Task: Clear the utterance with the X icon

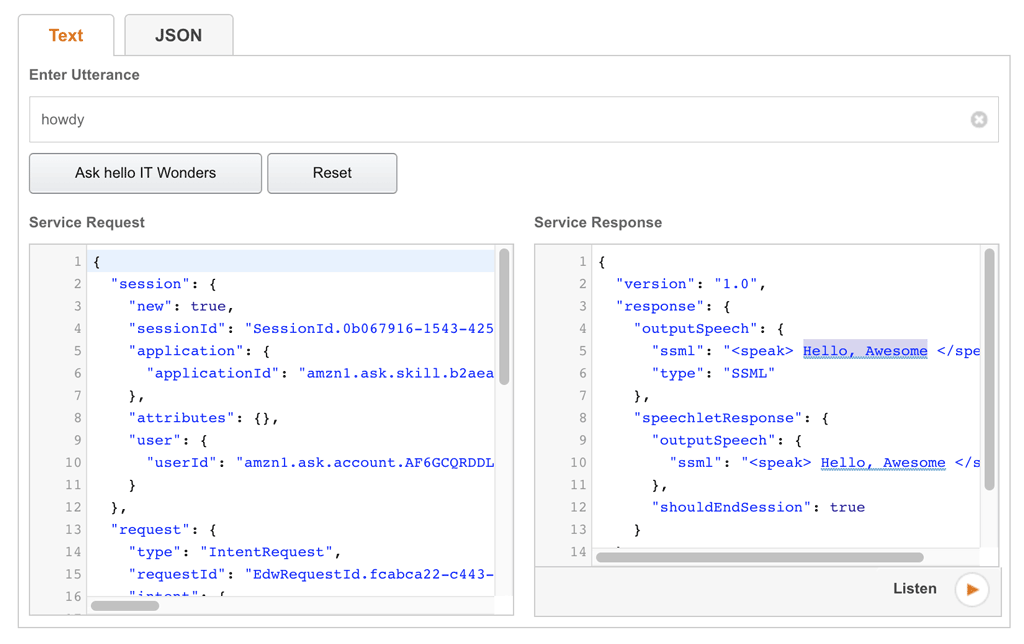Action: click(x=978, y=120)
